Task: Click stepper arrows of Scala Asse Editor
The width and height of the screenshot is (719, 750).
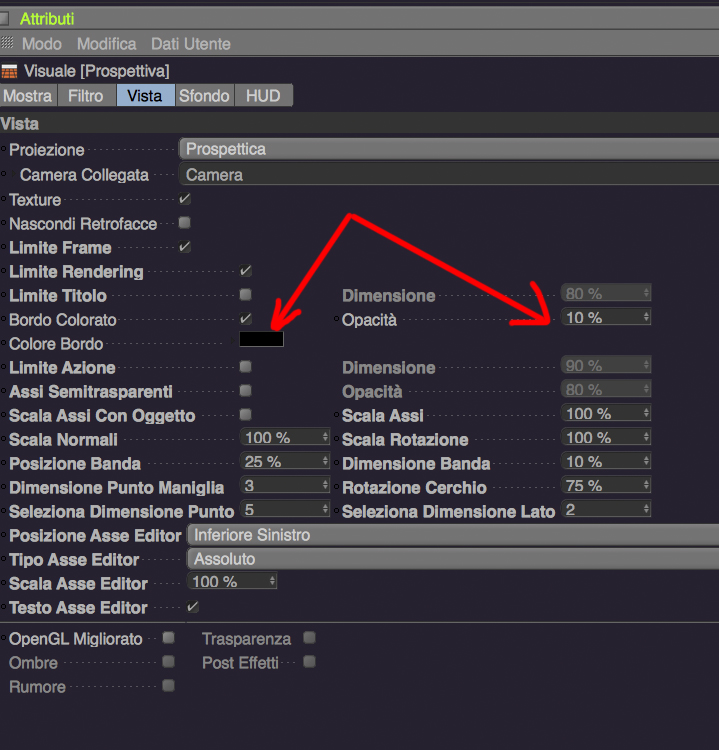Action: (272, 581)
